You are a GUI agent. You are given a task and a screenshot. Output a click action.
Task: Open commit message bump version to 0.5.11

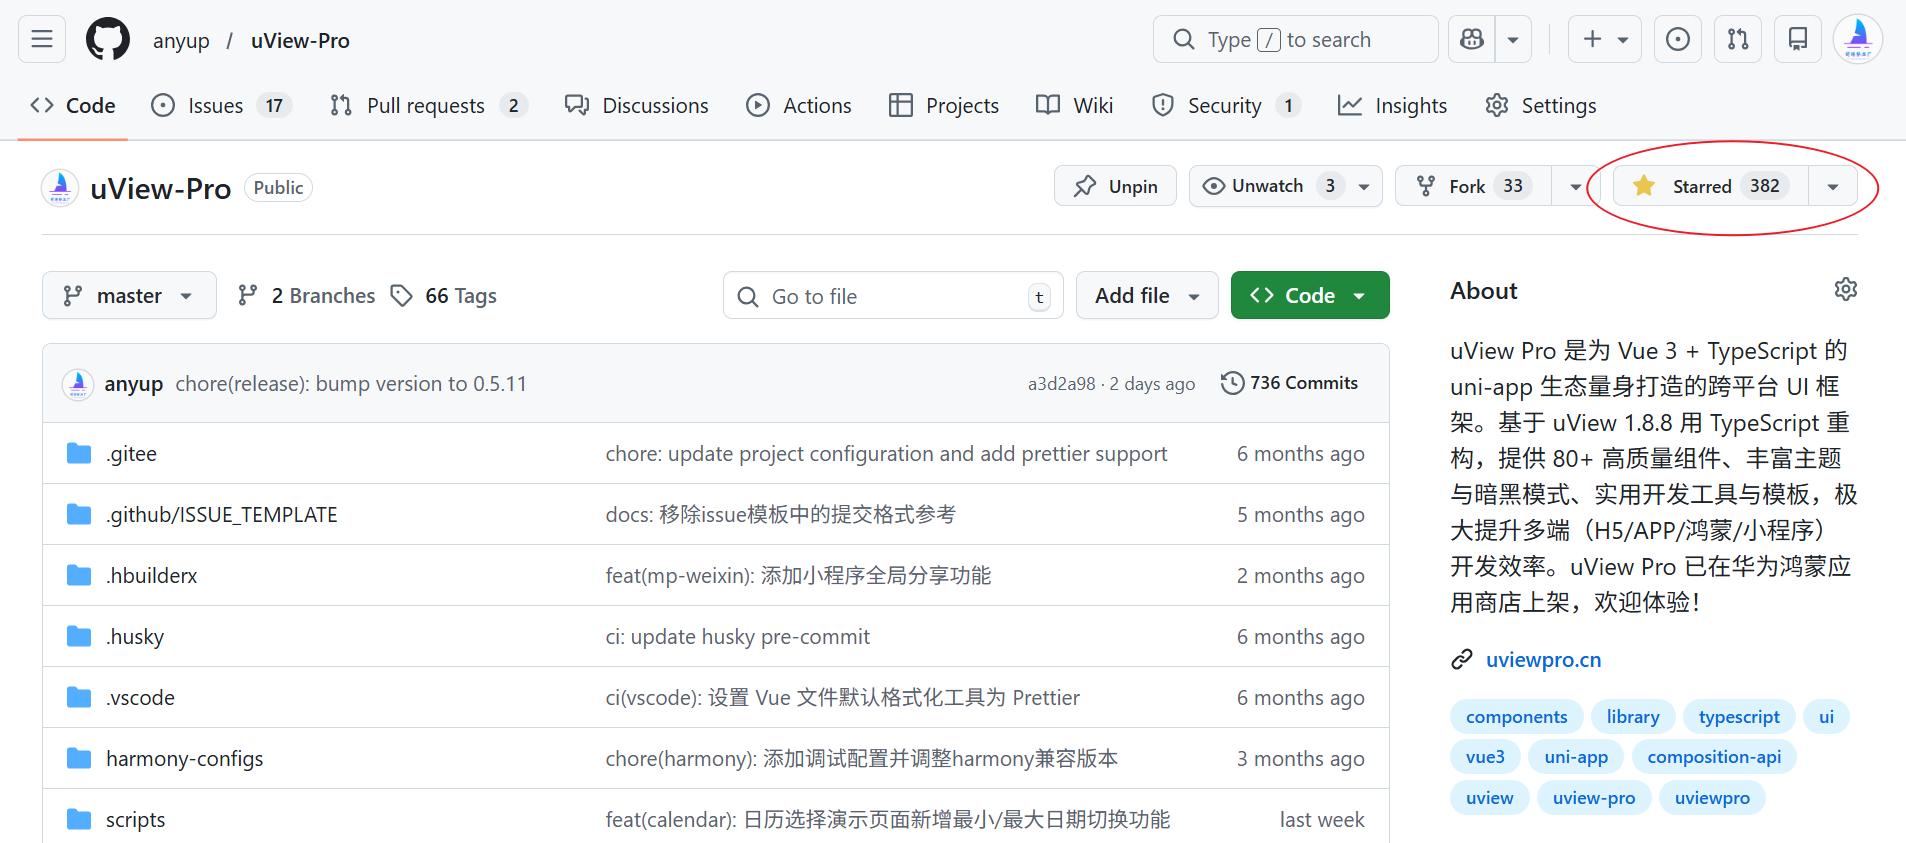click(x=351, y=384)
